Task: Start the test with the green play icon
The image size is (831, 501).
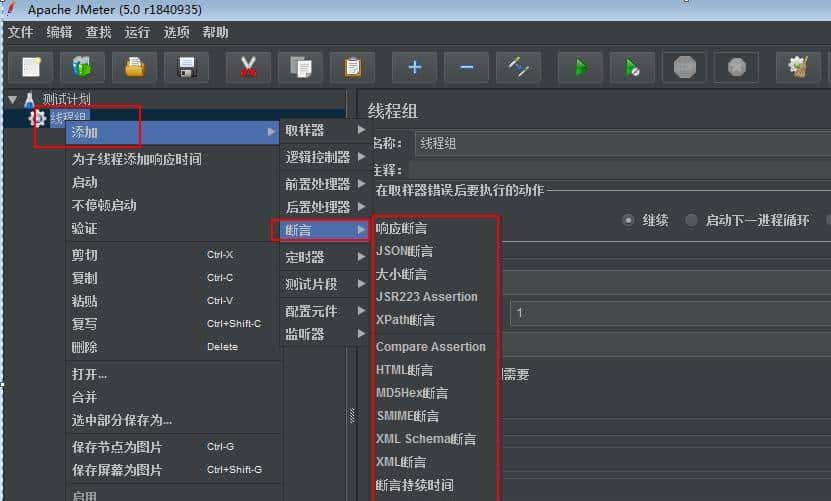Action: pyautogui.click(x=580, y=67)
